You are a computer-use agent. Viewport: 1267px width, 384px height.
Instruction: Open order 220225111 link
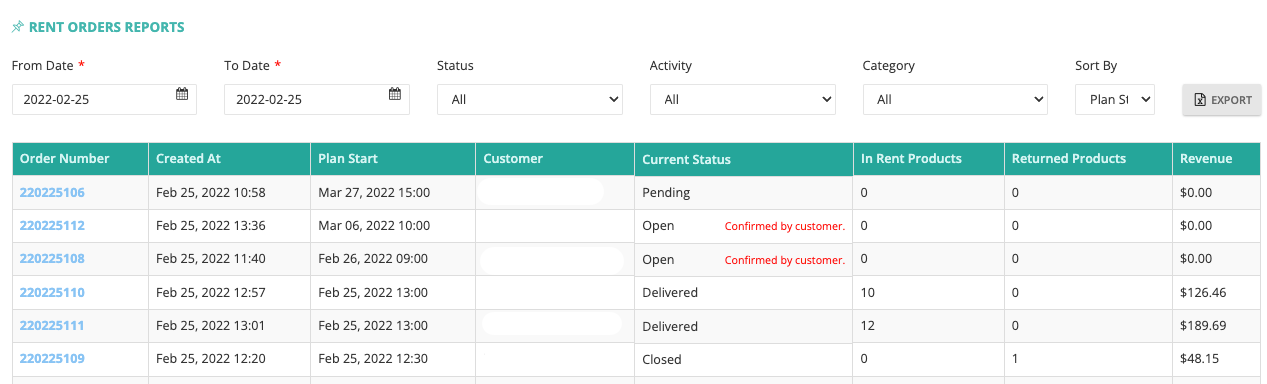(52, 326)
